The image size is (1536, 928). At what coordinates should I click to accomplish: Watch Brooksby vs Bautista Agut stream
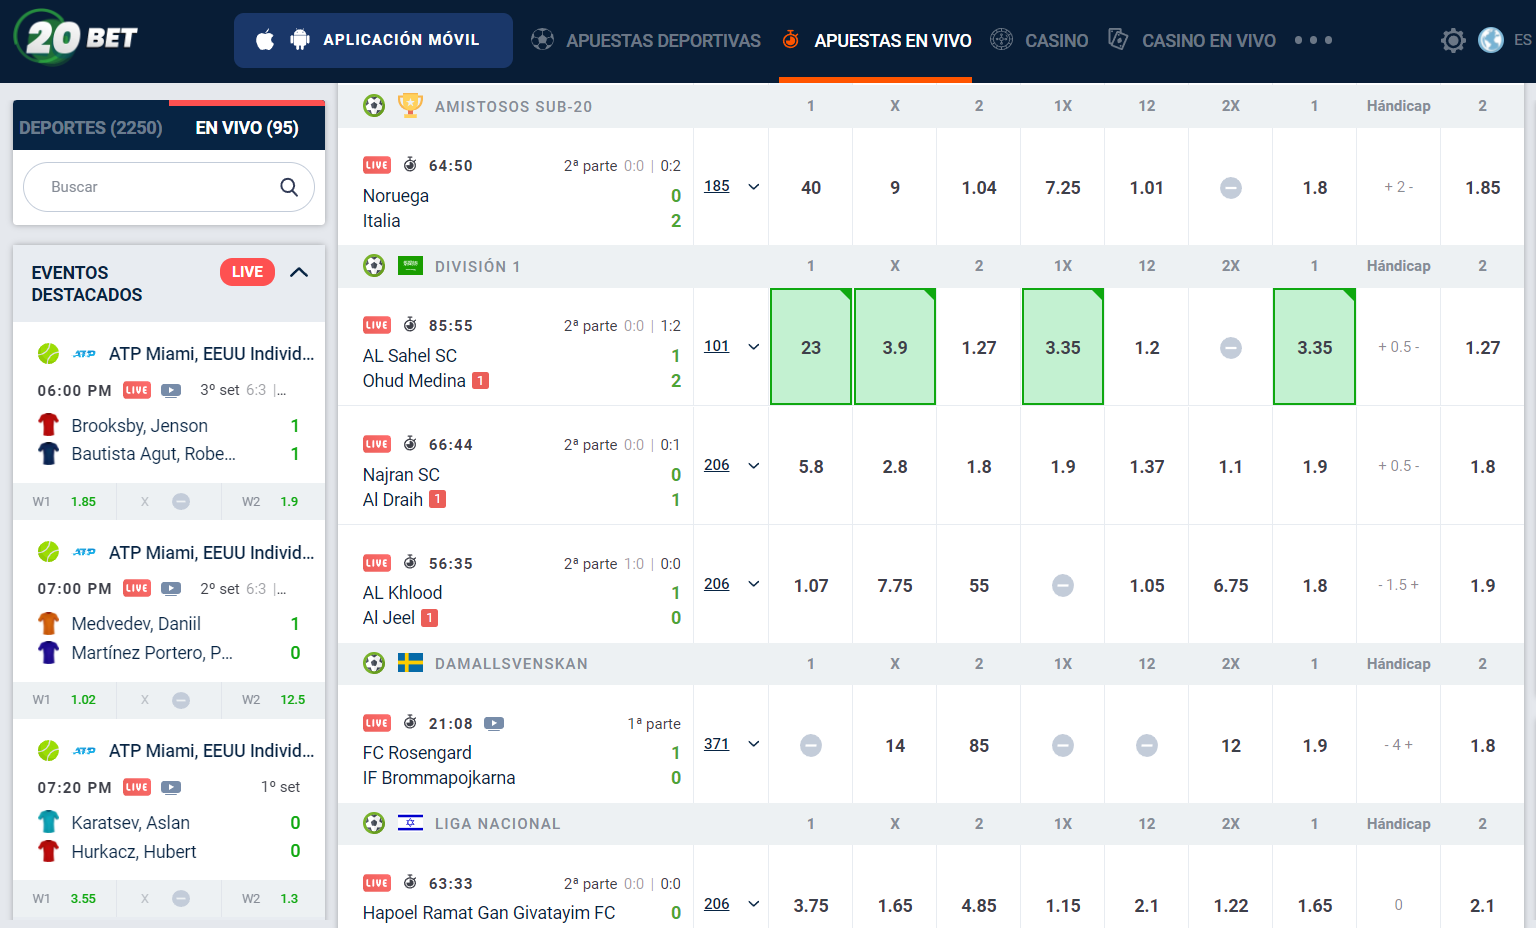pos(171,390)
